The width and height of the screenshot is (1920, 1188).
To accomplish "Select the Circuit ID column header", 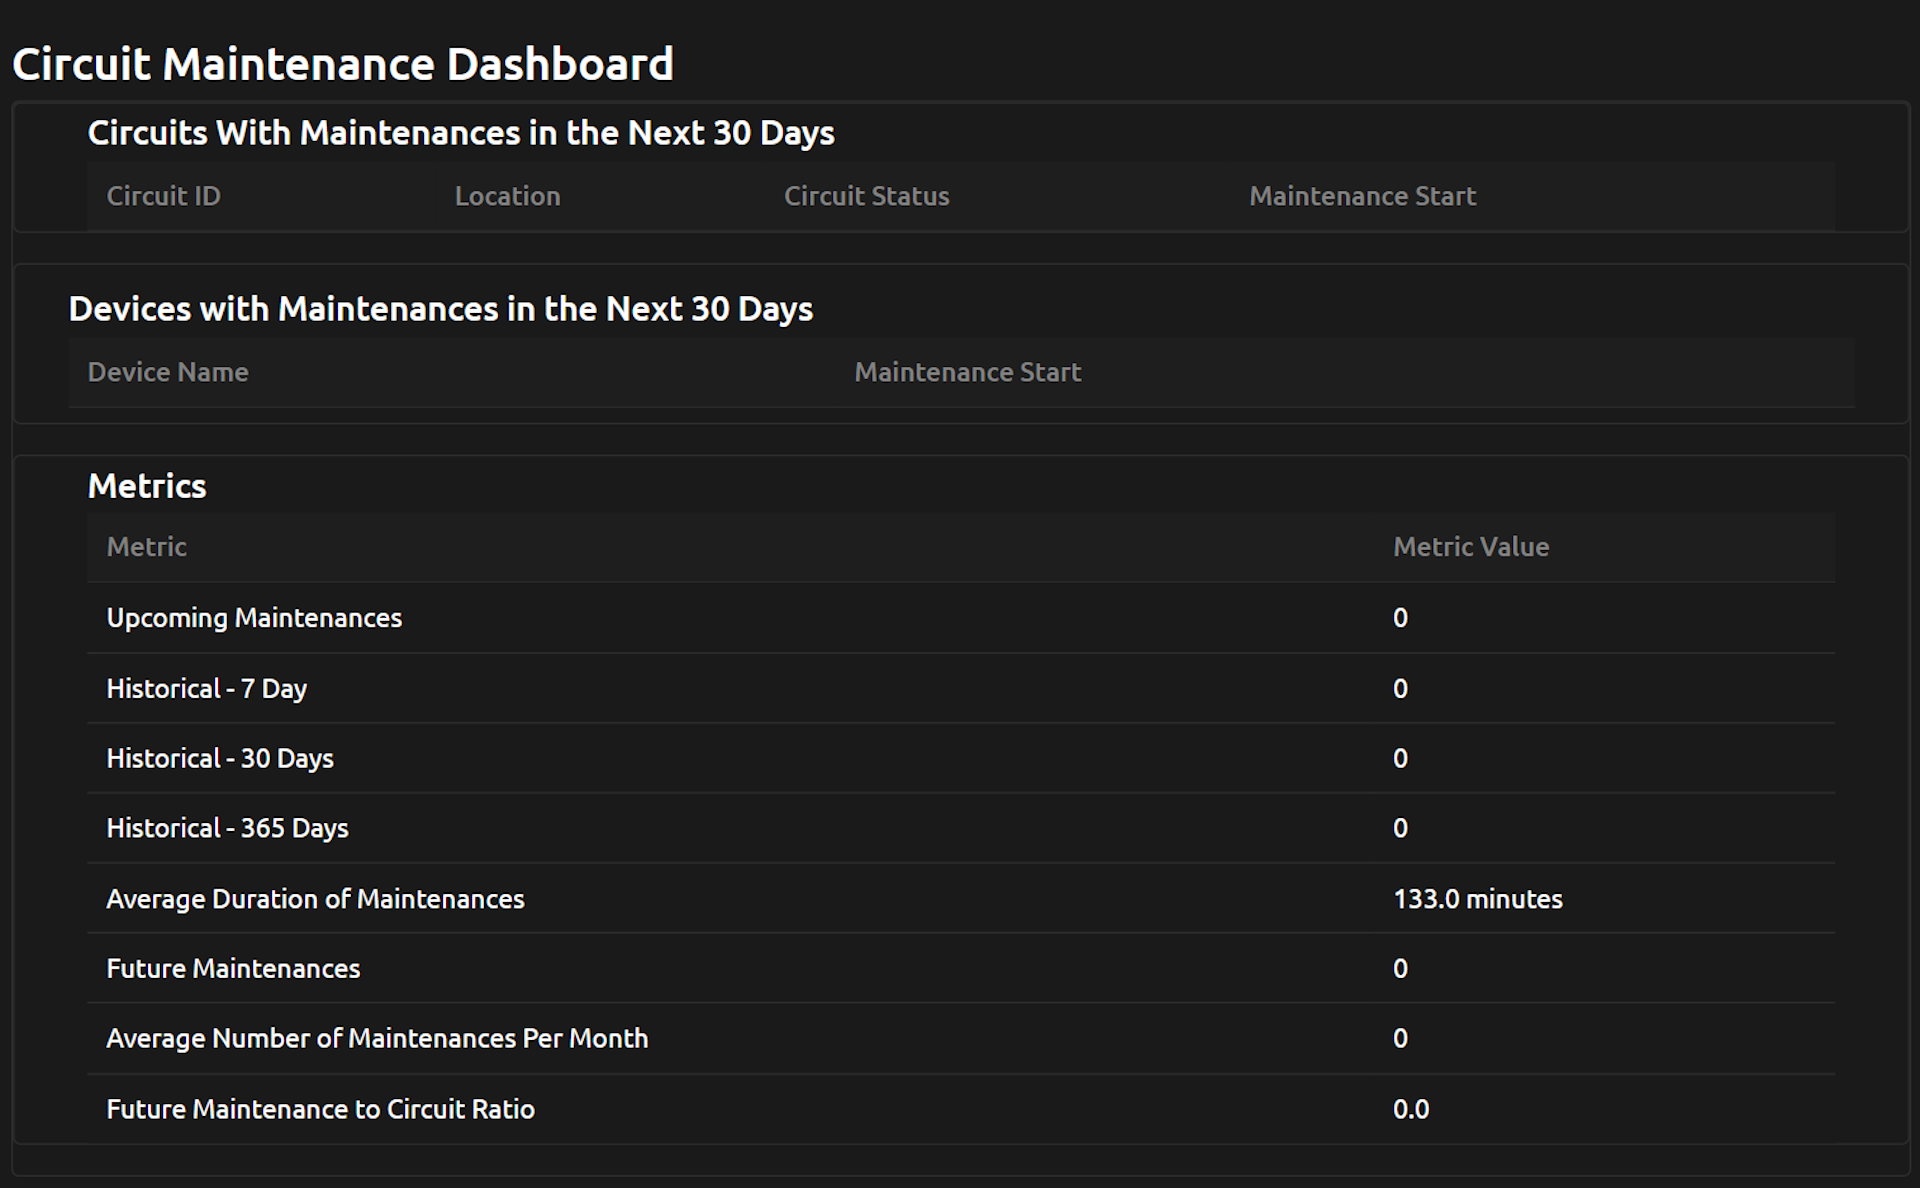I will (163, 196).
